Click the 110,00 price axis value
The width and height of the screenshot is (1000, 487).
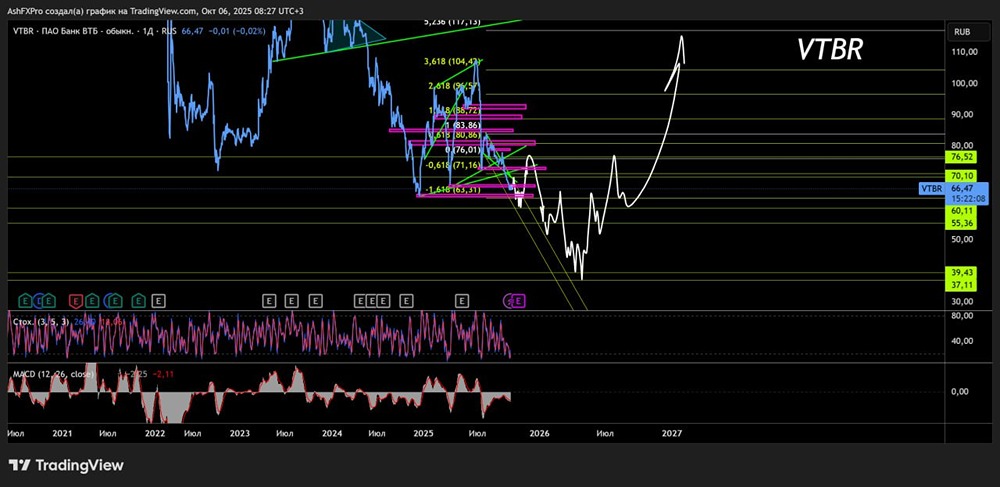click(x=964, y=52)
